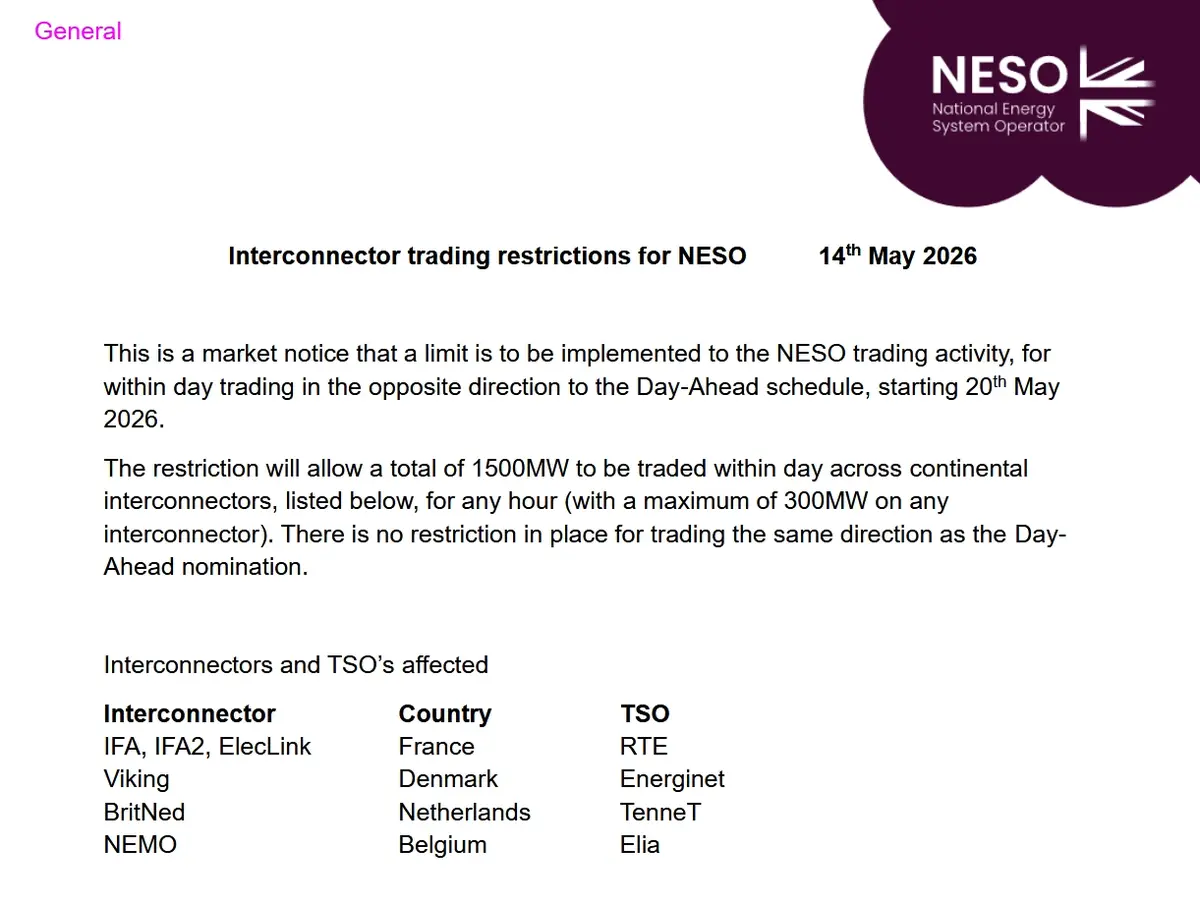The height and width of the screenshot is (904, 1200).
Task: Click the National Energy System Operator tagline
Action: coord(998,118)
